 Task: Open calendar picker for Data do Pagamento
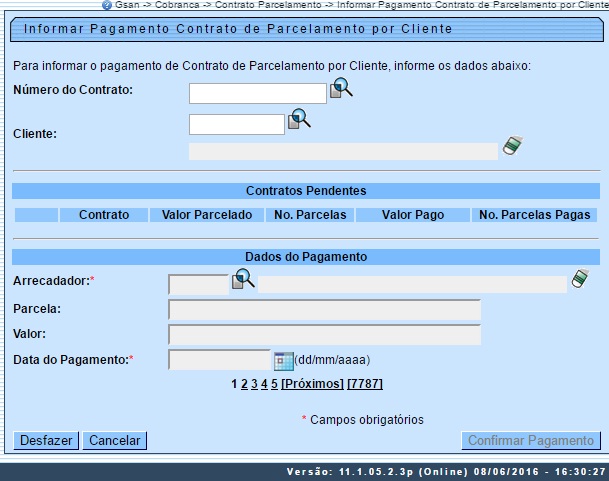coord(284,361)
